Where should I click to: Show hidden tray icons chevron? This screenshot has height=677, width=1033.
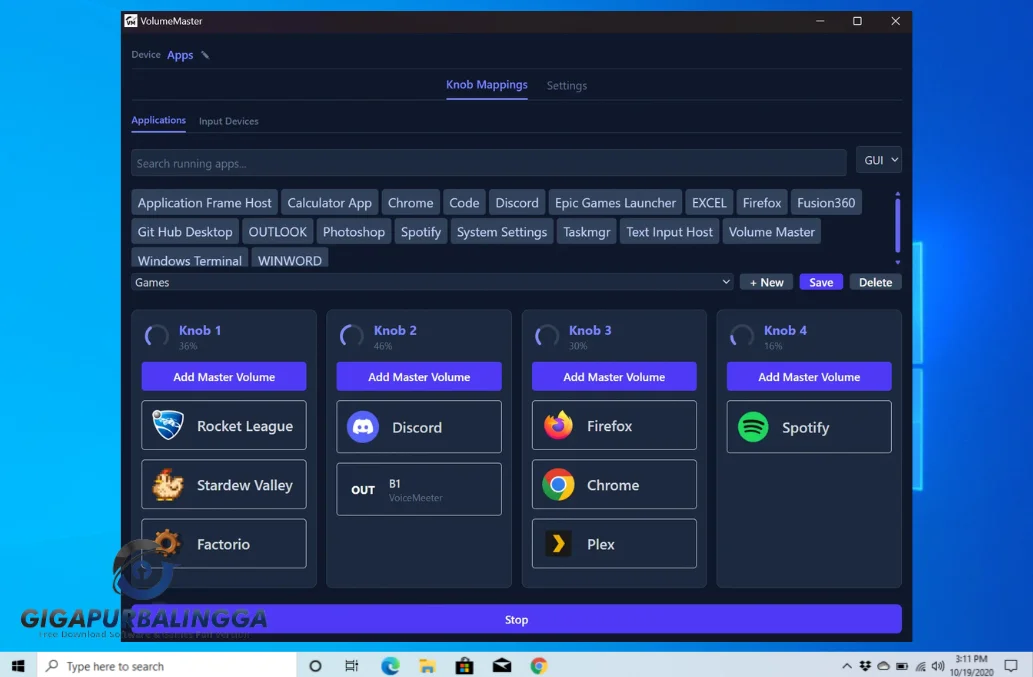tap(847, 666)
